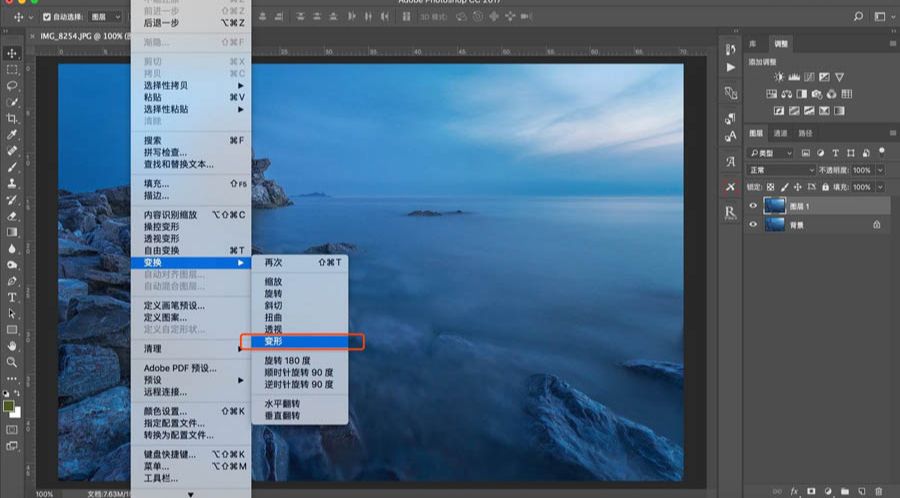Switch to the 通道 tab

[780, 133]
